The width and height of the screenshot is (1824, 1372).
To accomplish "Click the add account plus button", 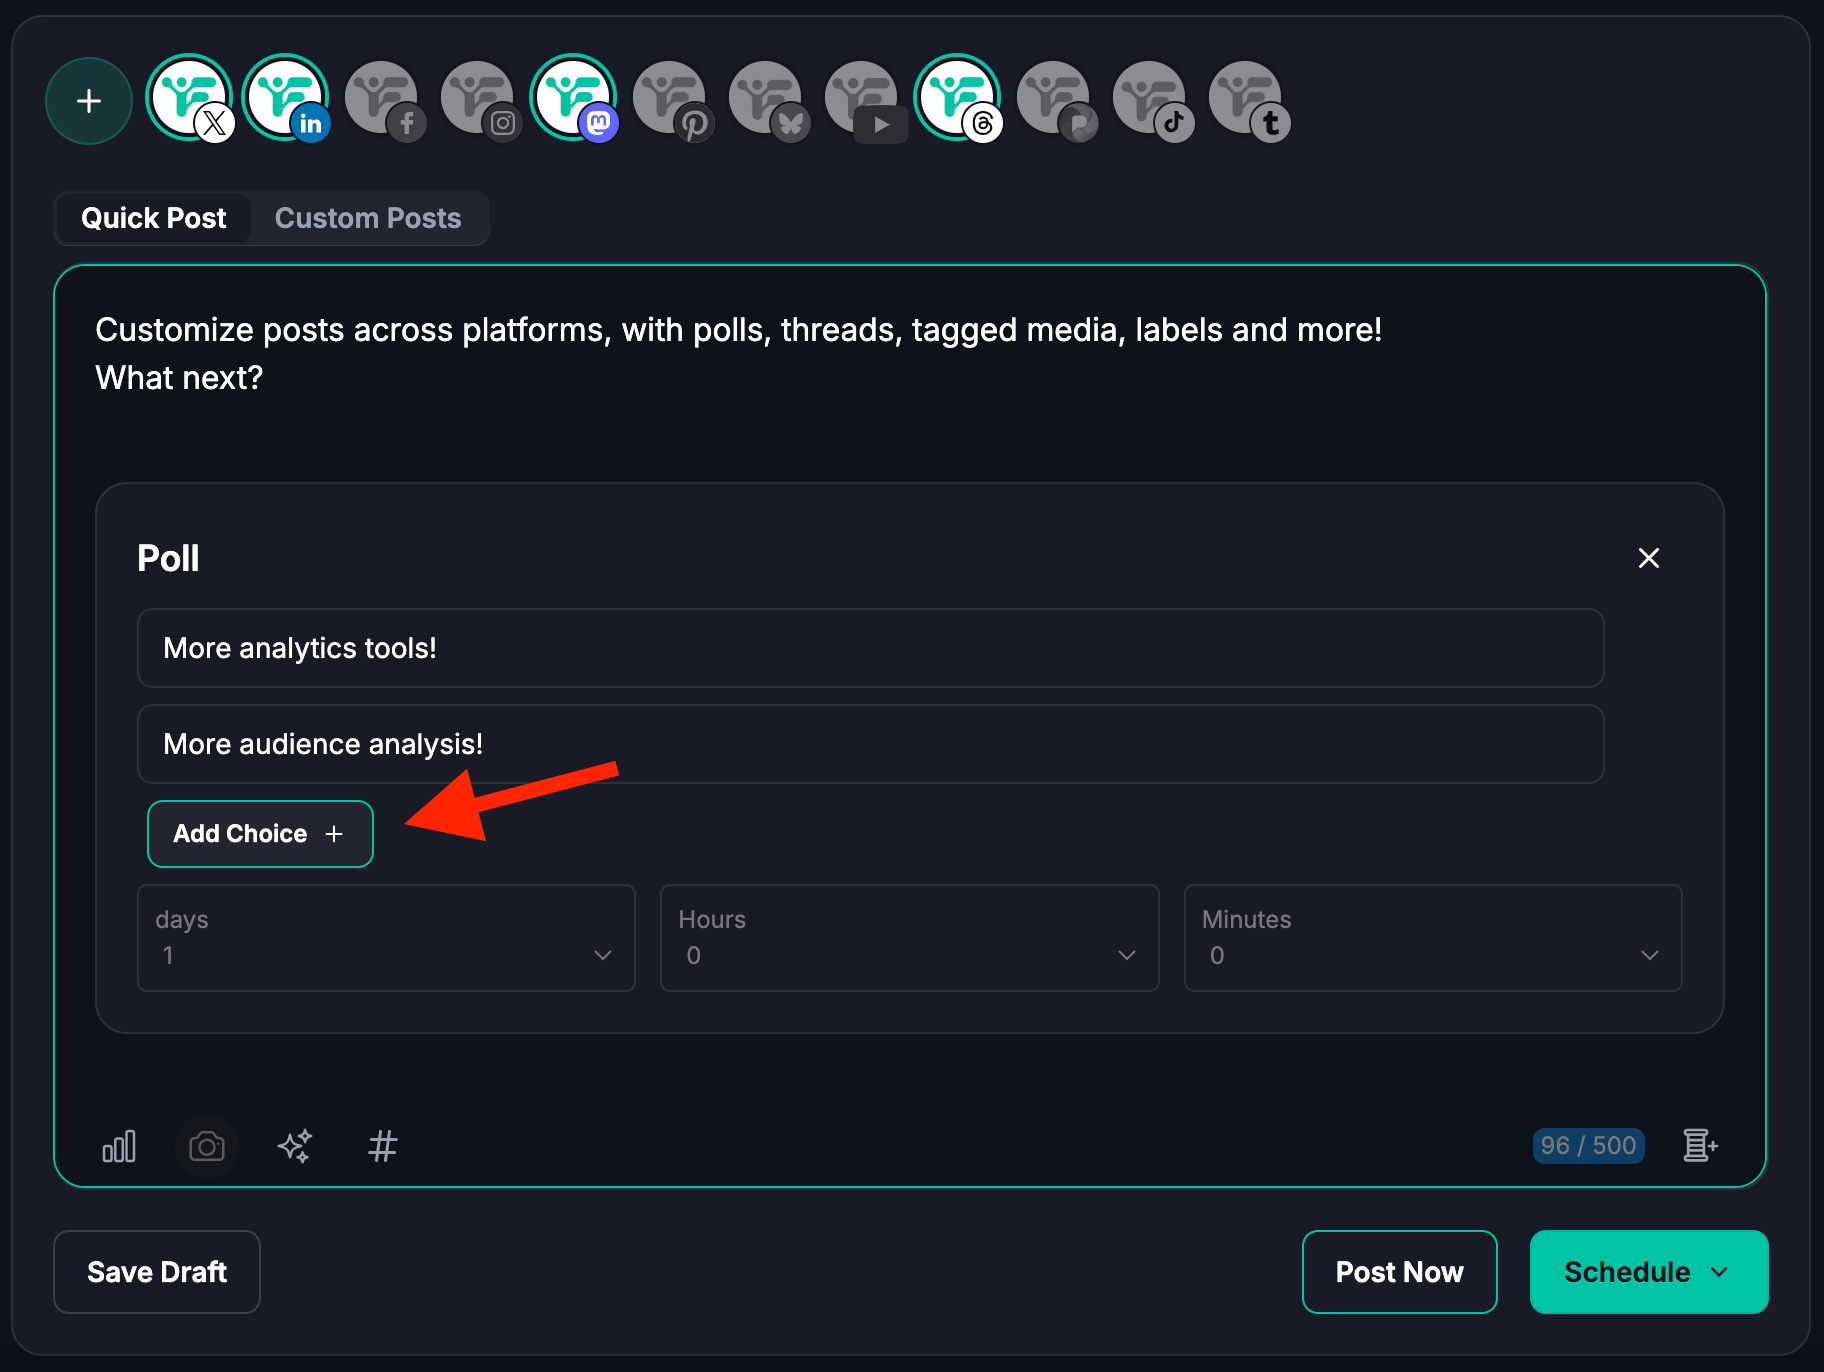I will click(89, 101).
